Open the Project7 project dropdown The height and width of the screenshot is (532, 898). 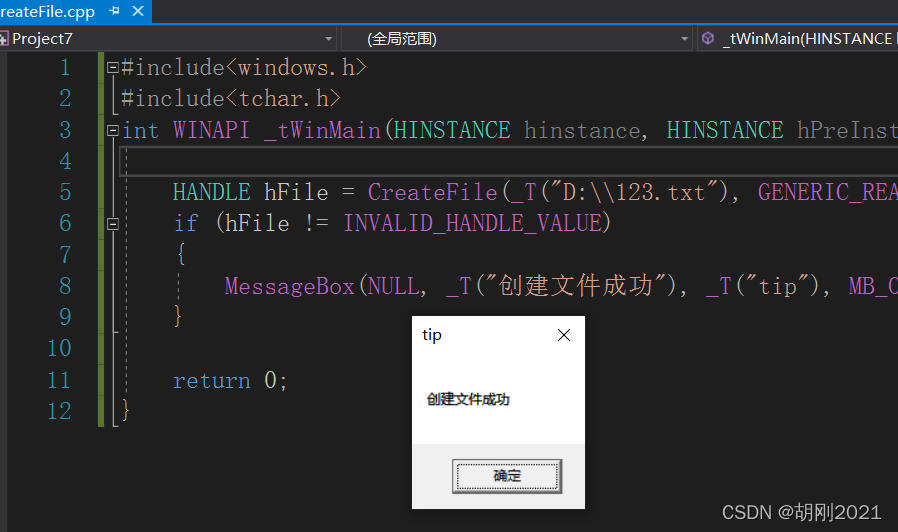(x=328, y=39)
